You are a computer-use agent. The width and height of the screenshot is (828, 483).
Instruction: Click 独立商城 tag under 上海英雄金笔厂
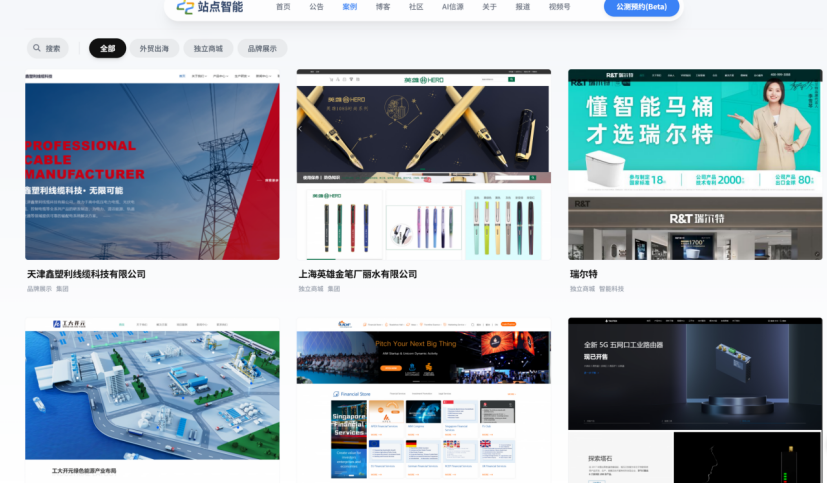[x=311, y=289]
